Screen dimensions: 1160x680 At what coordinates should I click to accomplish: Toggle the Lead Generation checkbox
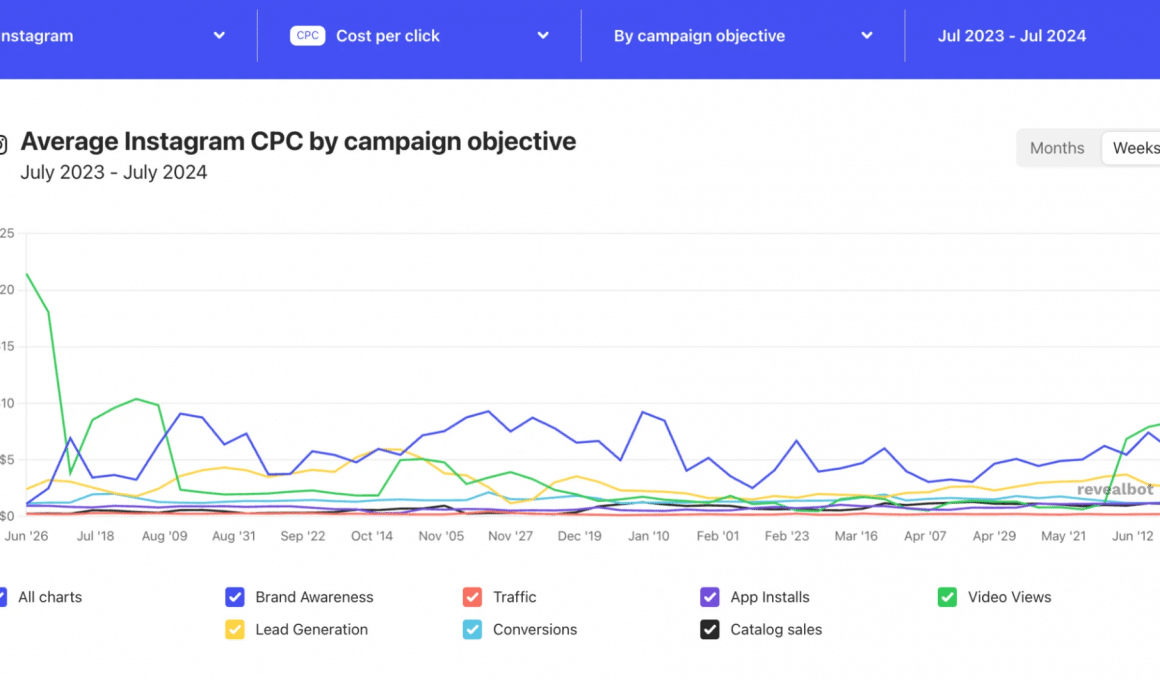[x=235, y=630]
